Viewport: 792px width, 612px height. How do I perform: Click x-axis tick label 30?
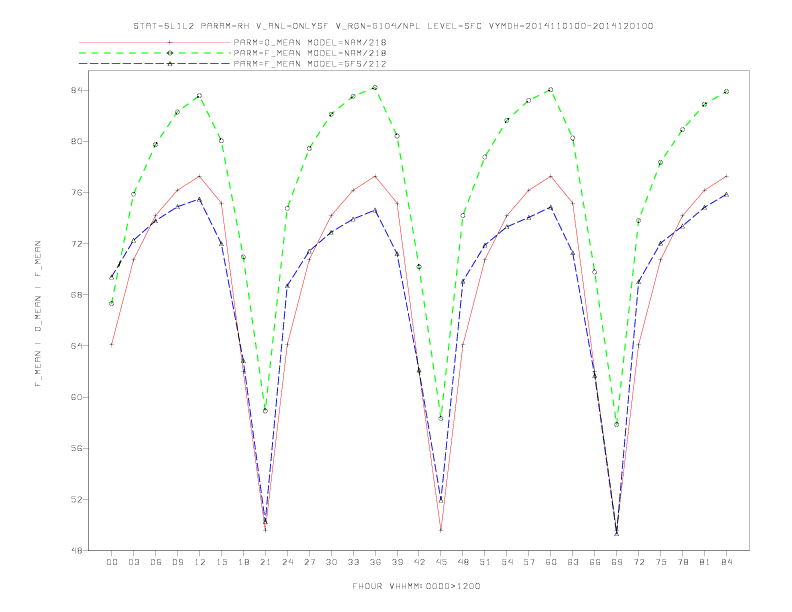pos(331,562)
